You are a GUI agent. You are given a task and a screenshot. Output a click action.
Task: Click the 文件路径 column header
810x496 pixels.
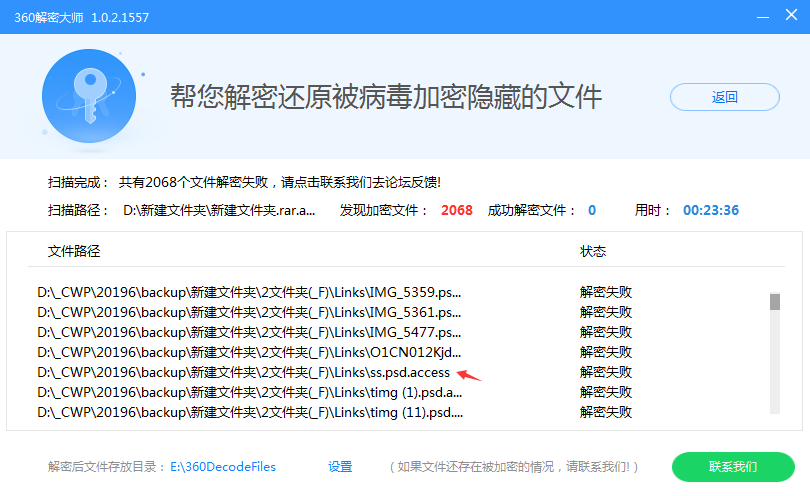(74, 251)
